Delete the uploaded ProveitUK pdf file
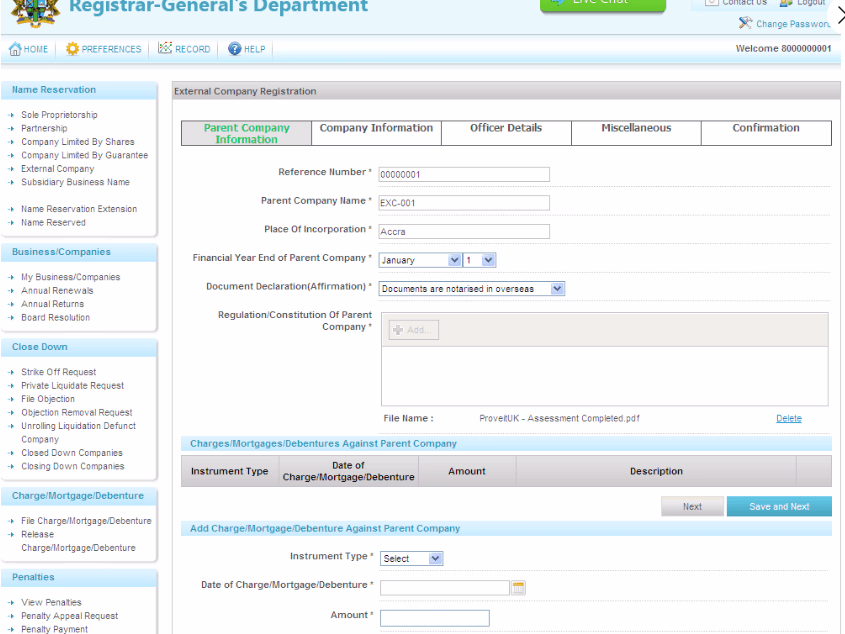Viewport: 845px width, 634px height. point(788,418)
